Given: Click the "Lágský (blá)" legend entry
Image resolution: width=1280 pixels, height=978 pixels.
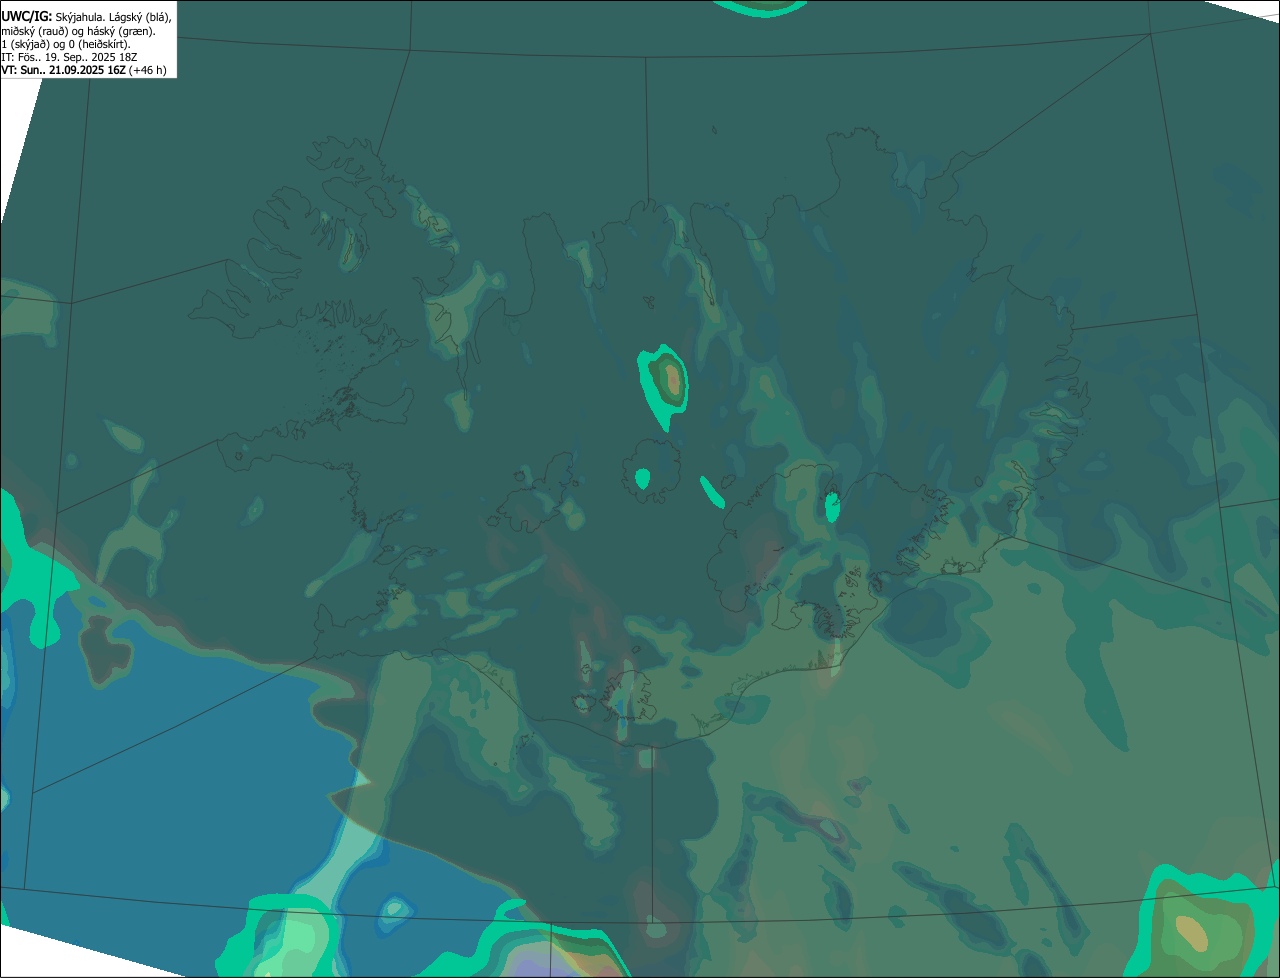Looking at the screenshot, I should coord(140,18).
